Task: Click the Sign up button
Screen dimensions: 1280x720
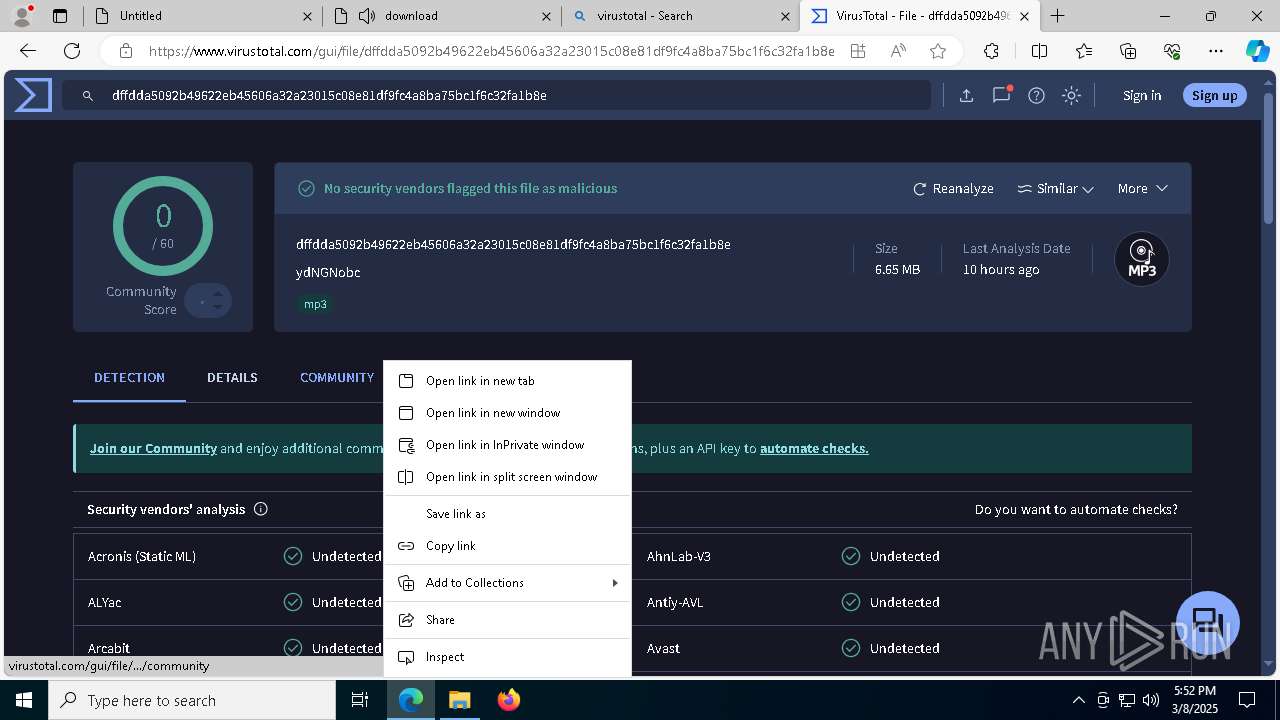Action: [1215, 96]
